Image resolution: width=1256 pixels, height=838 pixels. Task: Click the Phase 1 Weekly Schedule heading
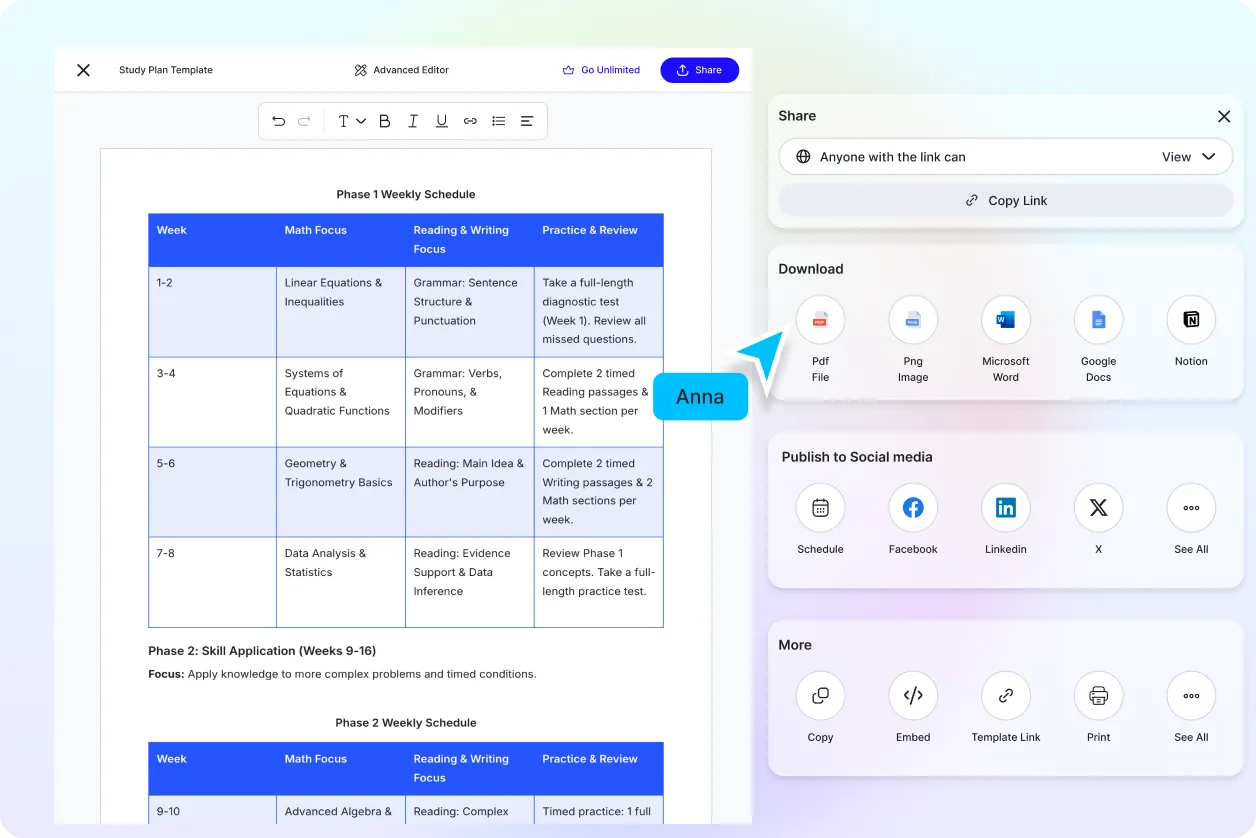pyautogui.click(x=406, y=194)
